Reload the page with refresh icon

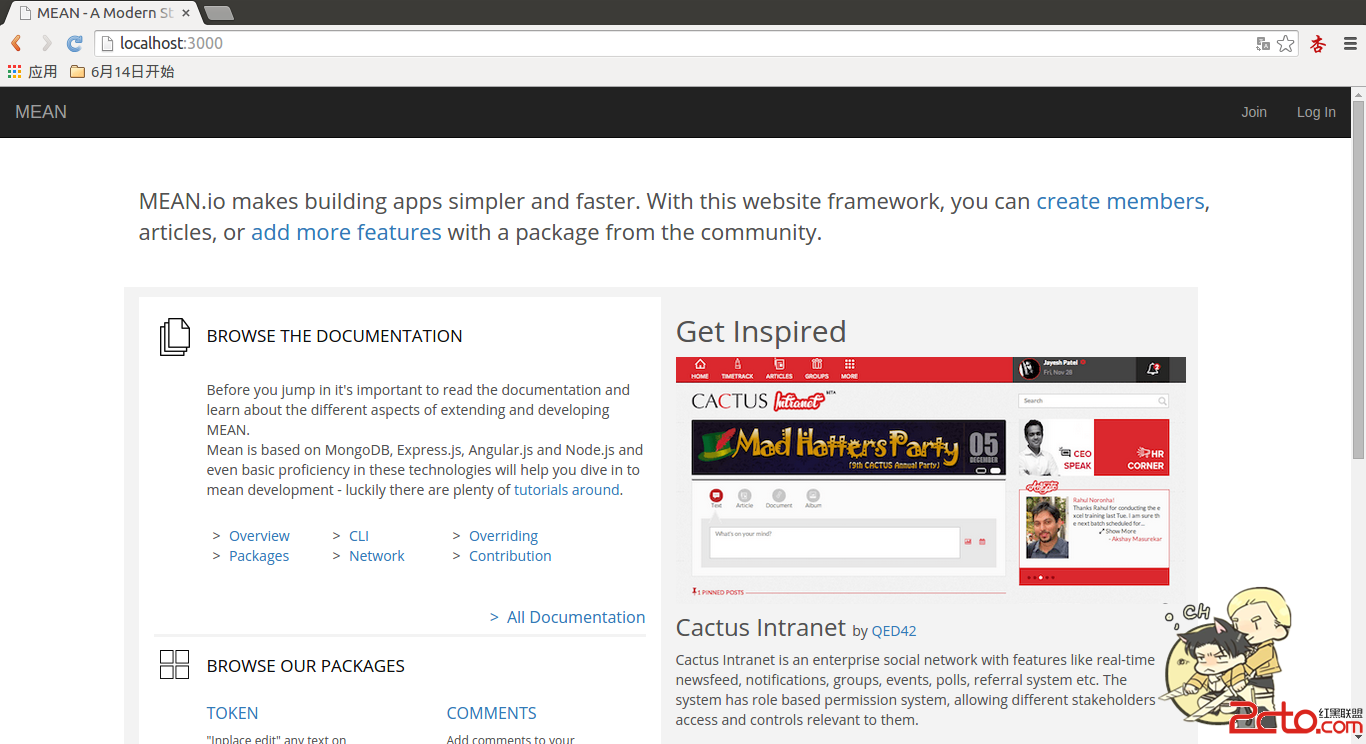(74, 43)
